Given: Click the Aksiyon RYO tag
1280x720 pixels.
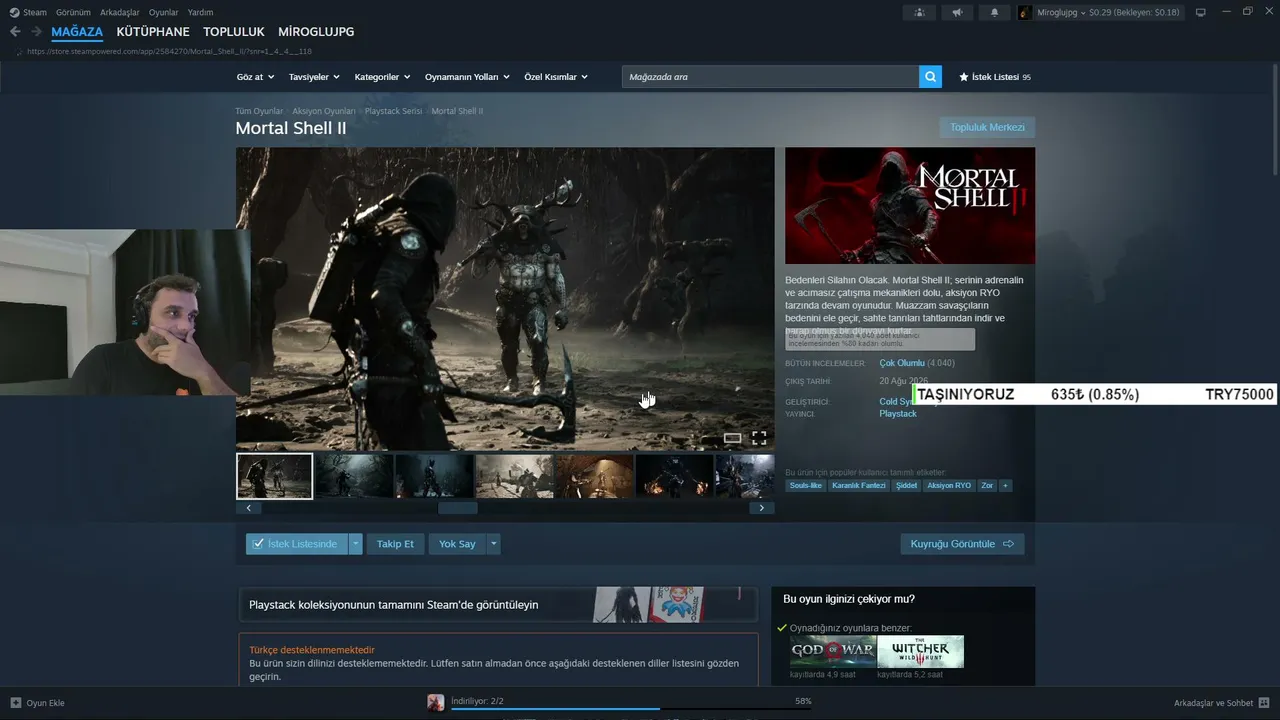Looking at the screenshot, I should coord(949,486).
